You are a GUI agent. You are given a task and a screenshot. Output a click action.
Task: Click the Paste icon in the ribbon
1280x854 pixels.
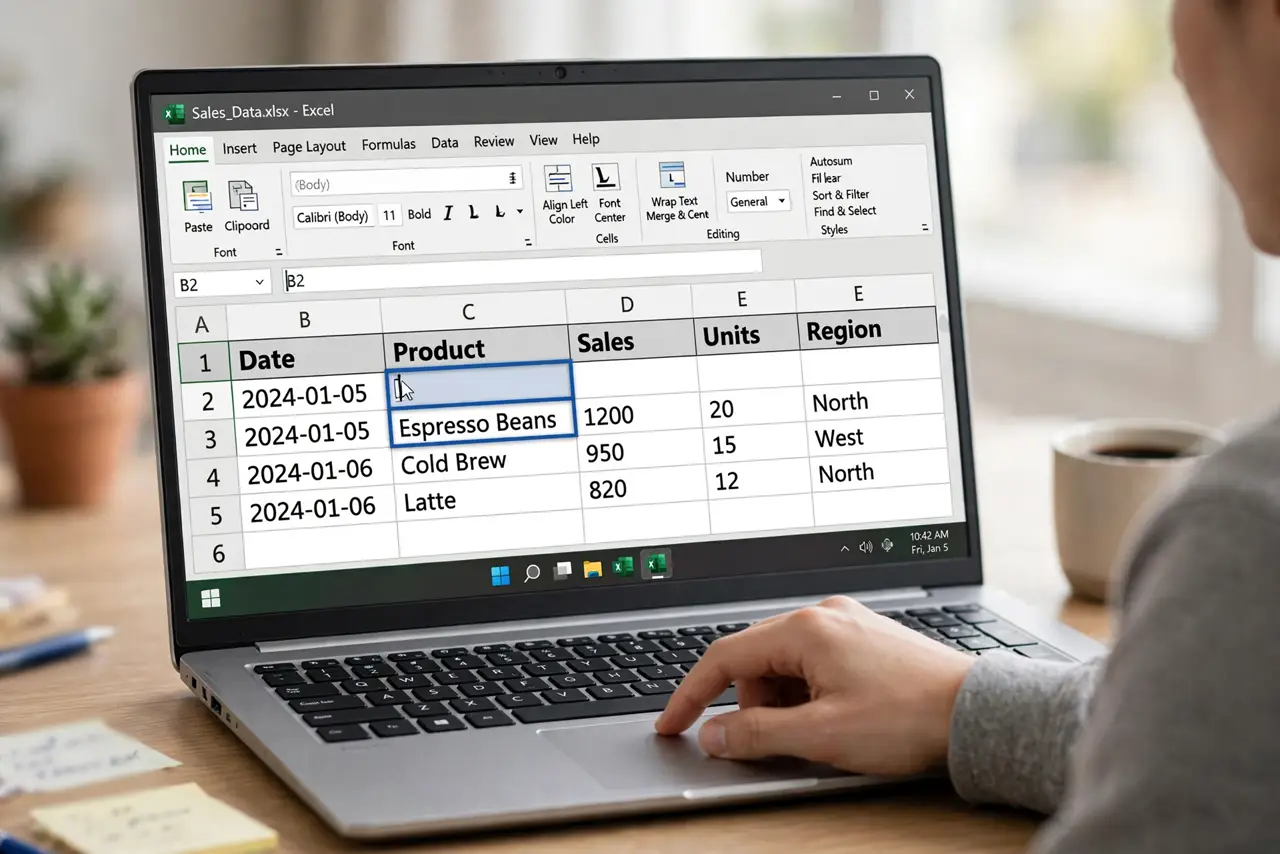(x=198, y=196)
